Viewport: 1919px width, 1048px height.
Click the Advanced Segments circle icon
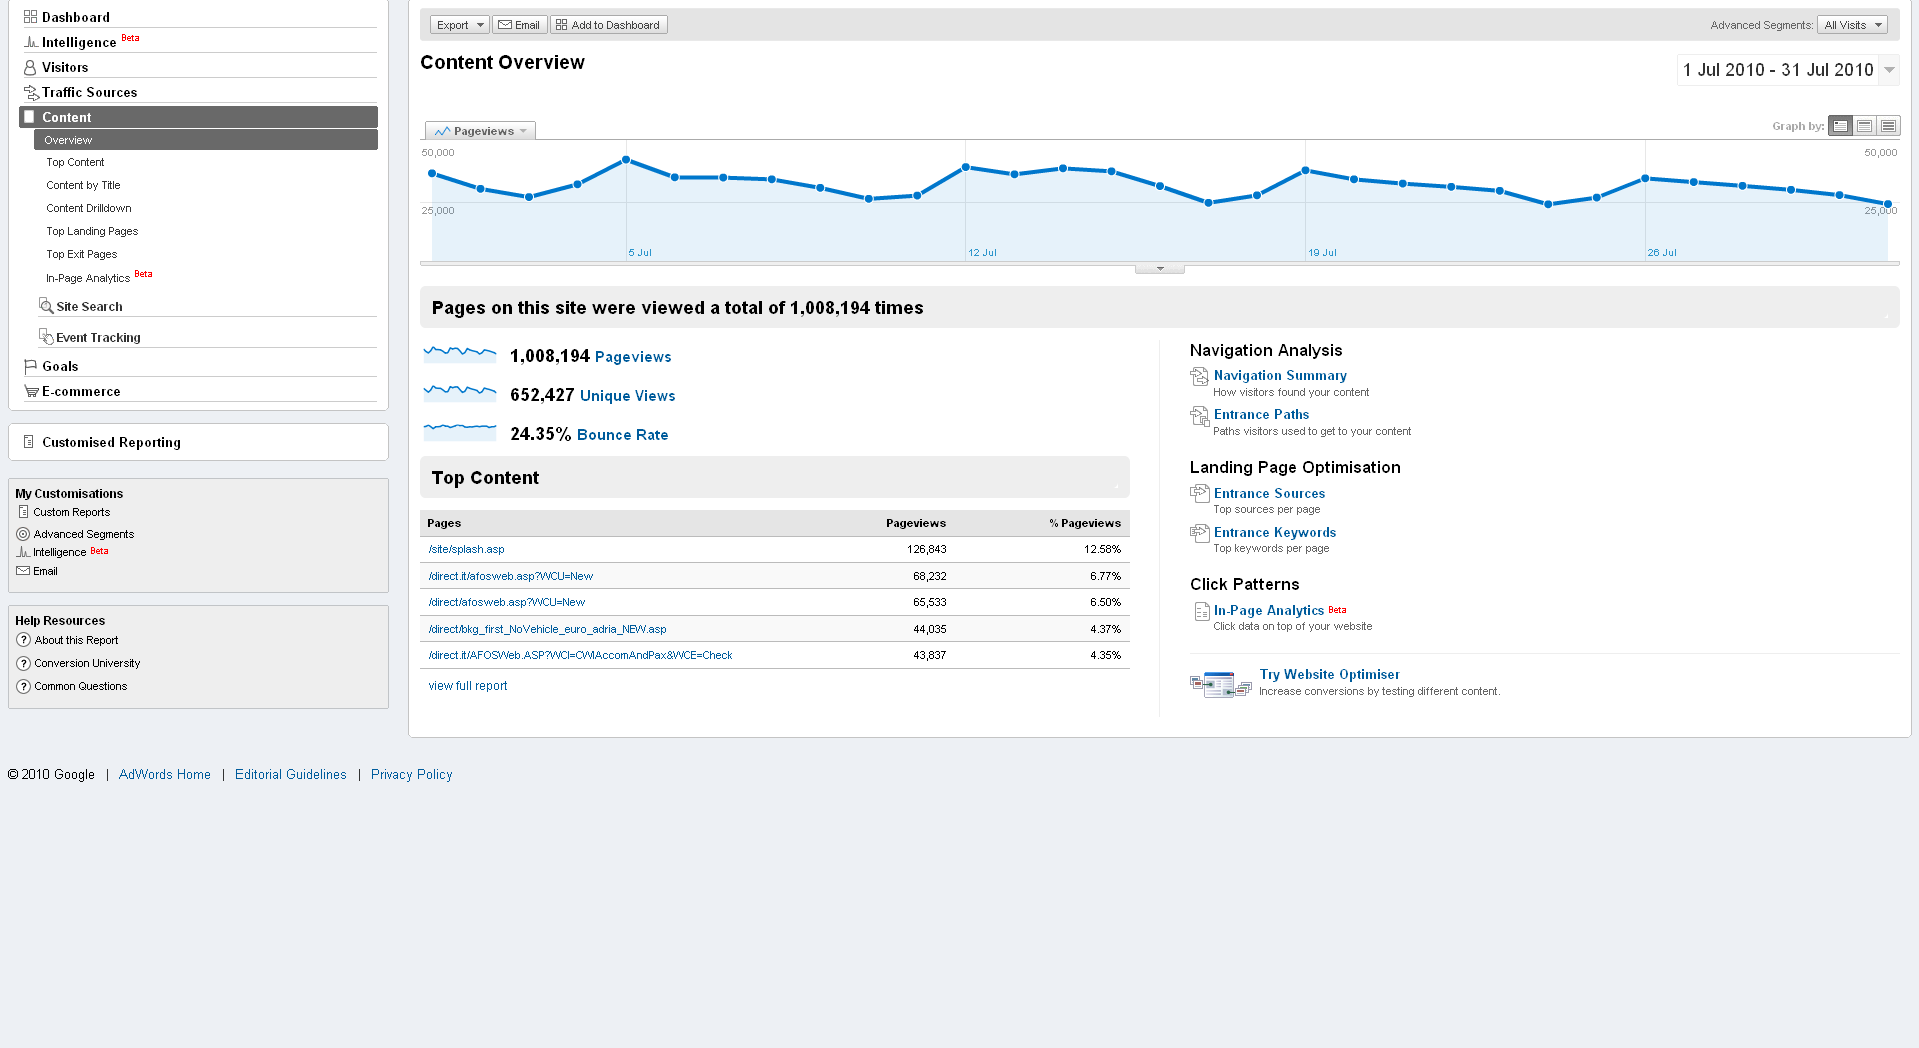(x=23, y=534)
